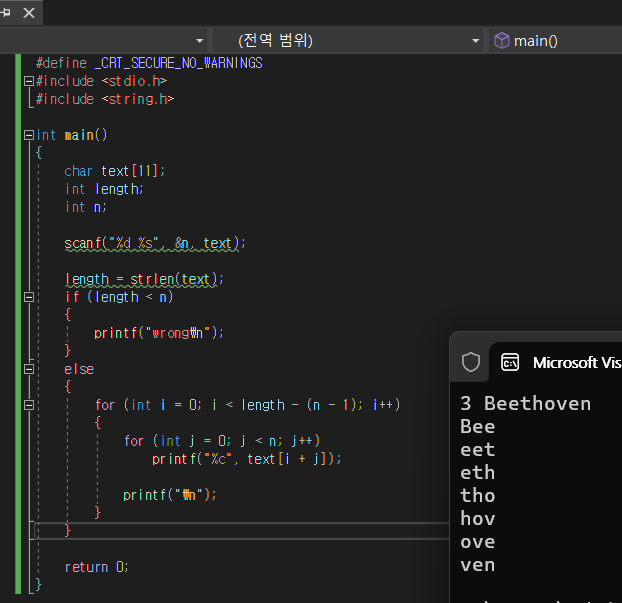Click the shield icon in console window

[x=471, y=362]
